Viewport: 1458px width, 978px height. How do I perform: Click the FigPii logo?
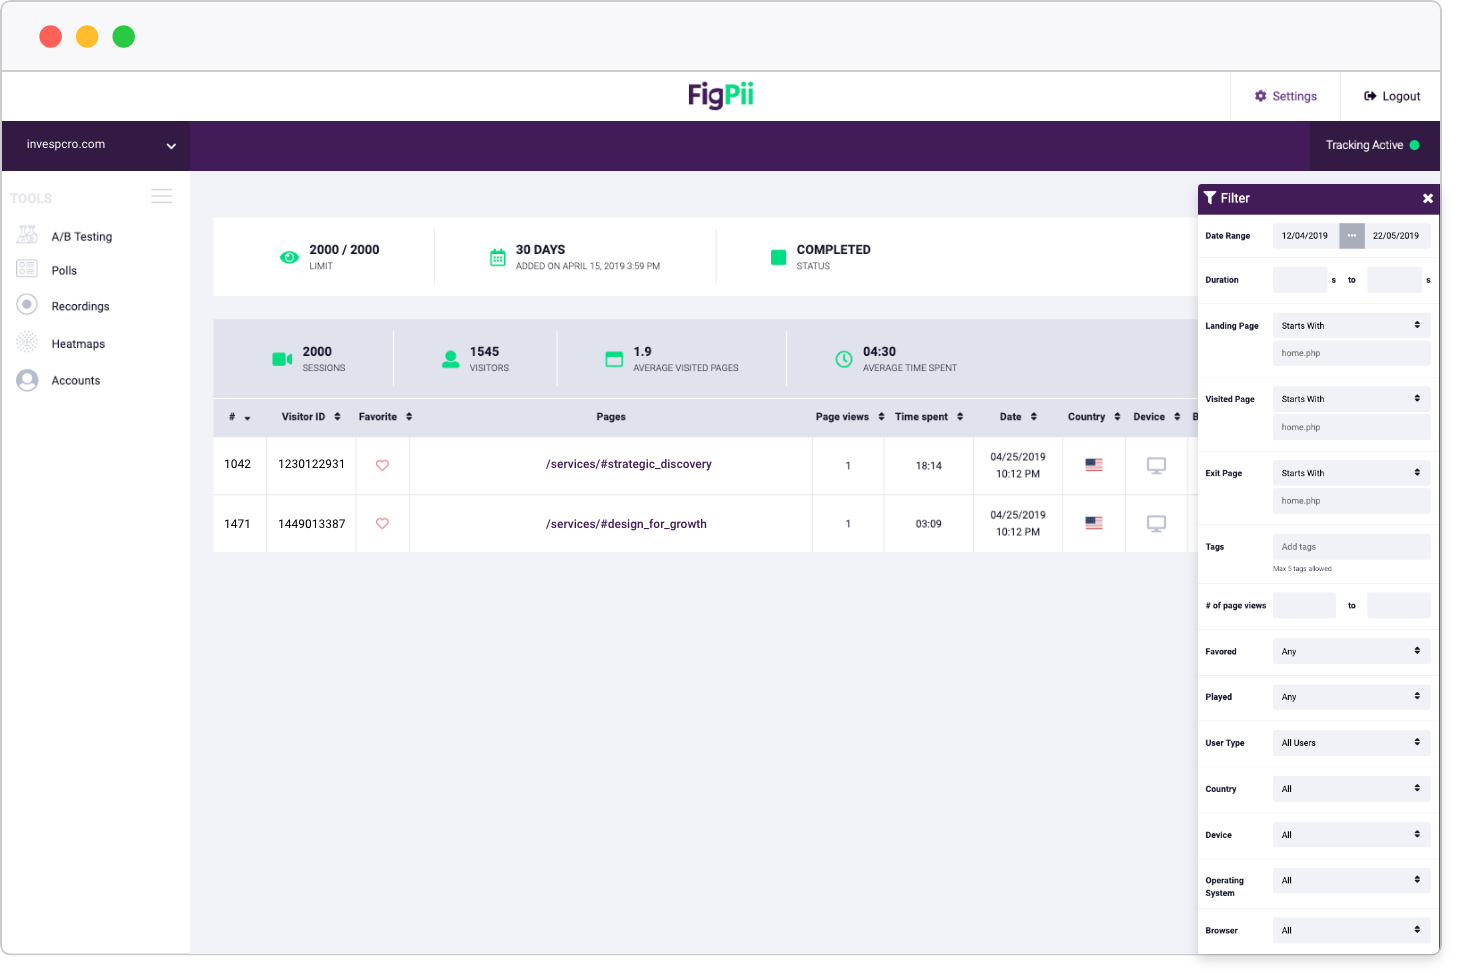point(720,96)
